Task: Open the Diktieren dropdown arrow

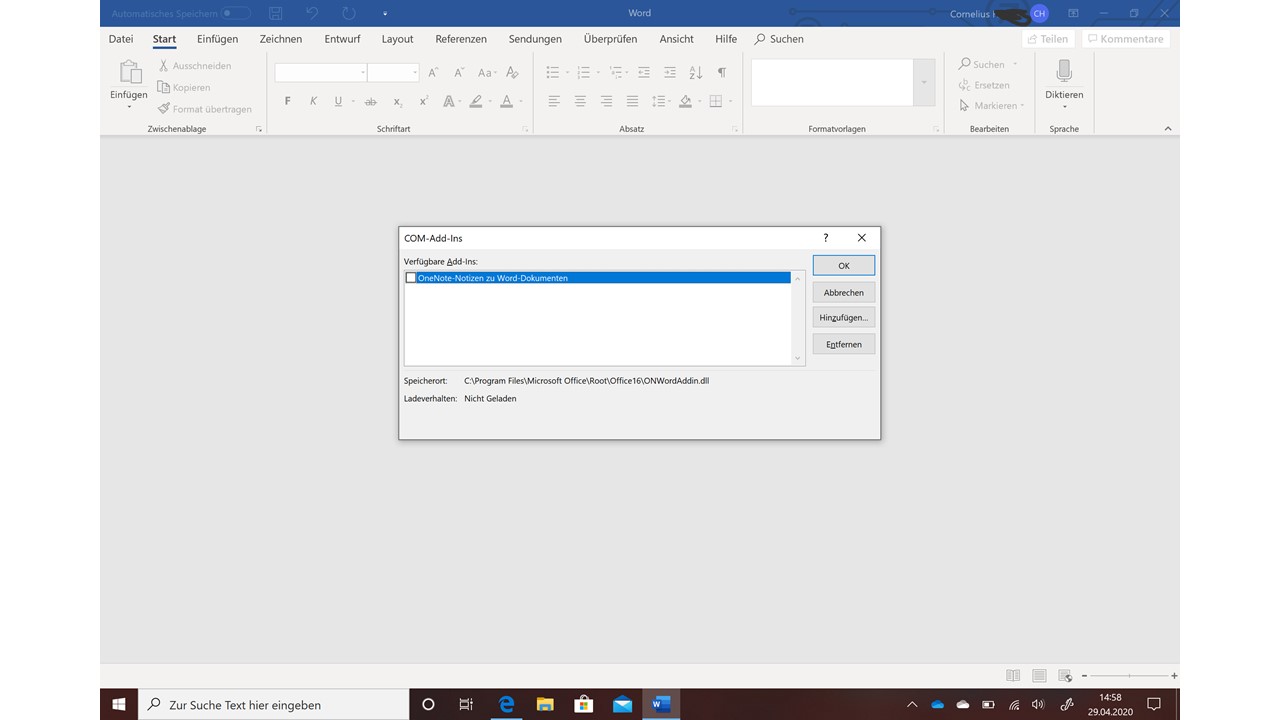Action: (x=1064, y=107)
